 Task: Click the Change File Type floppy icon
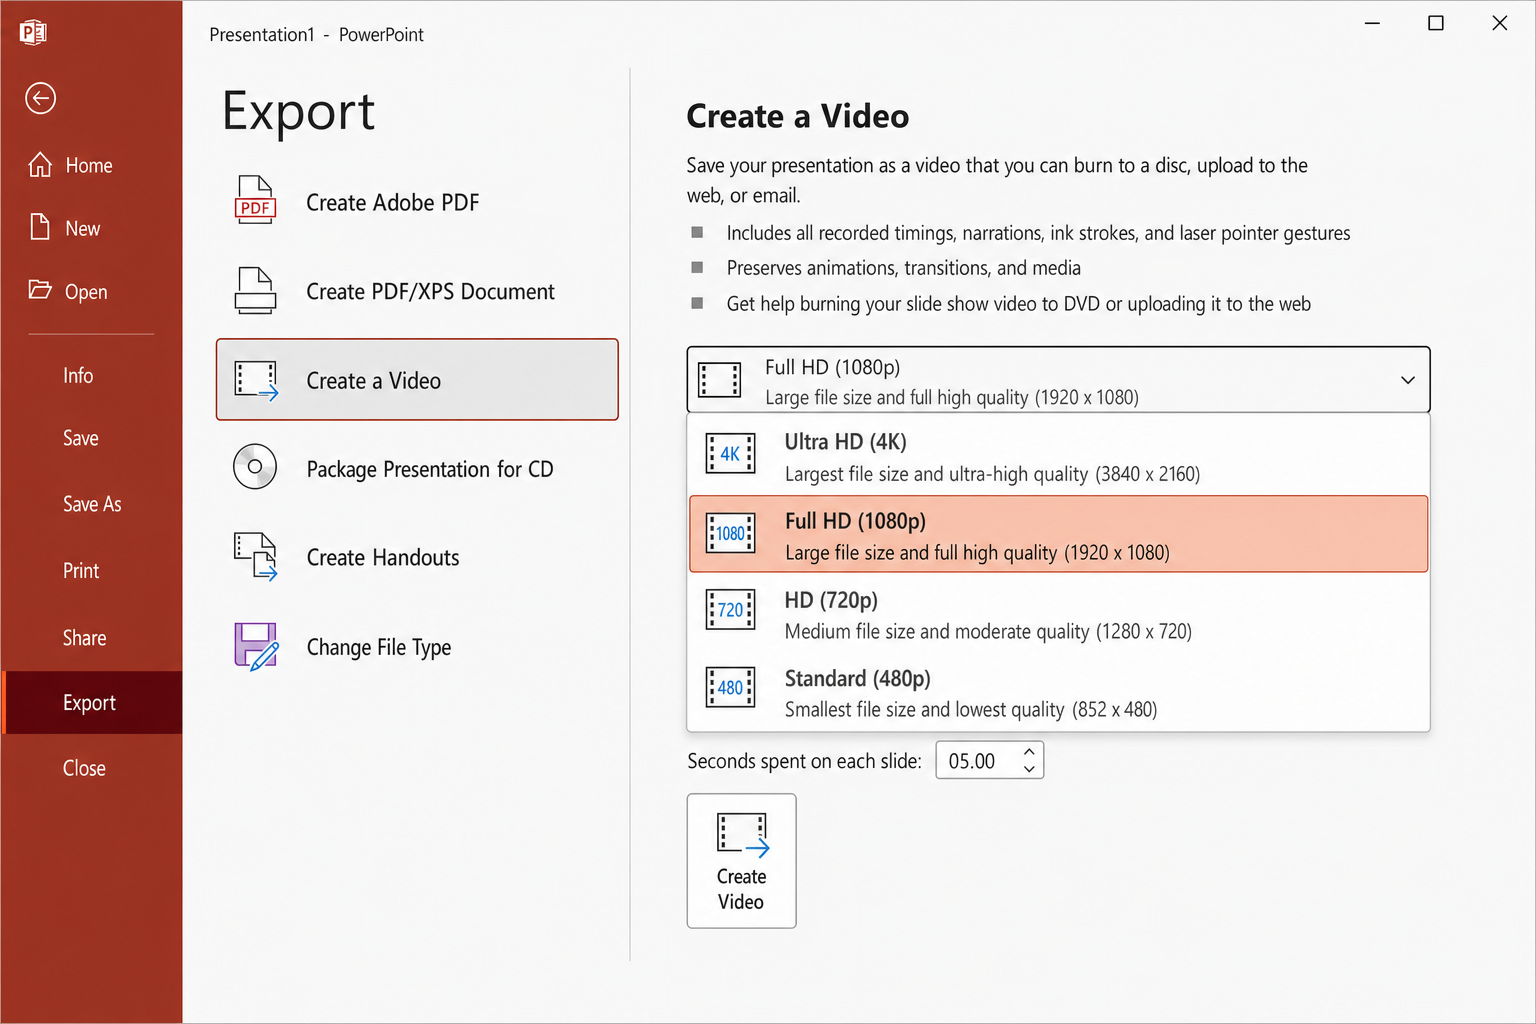click(256, 646)
